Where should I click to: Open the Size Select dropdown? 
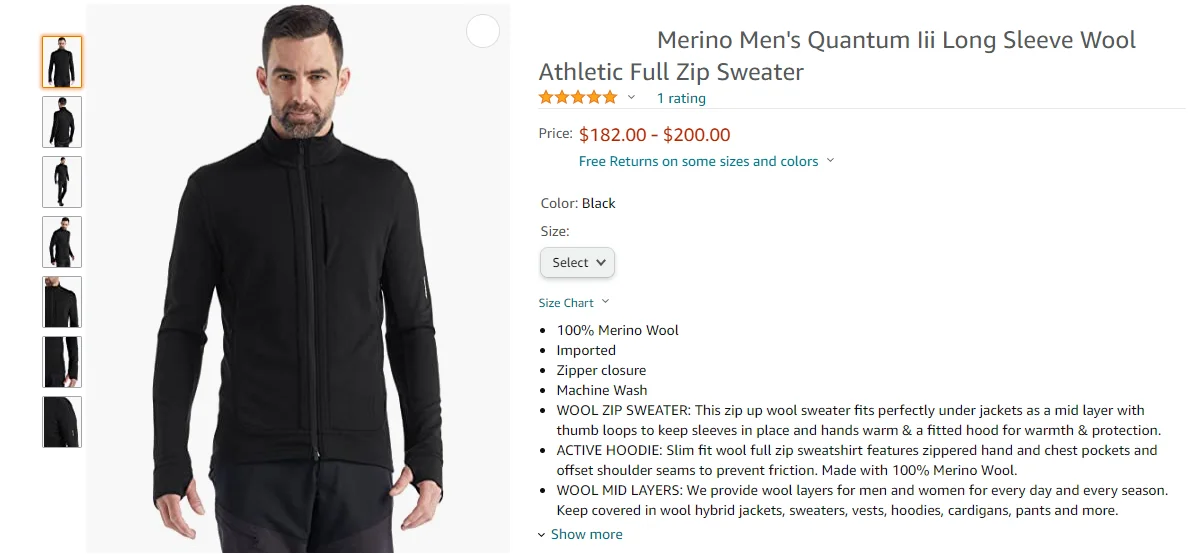577,262
